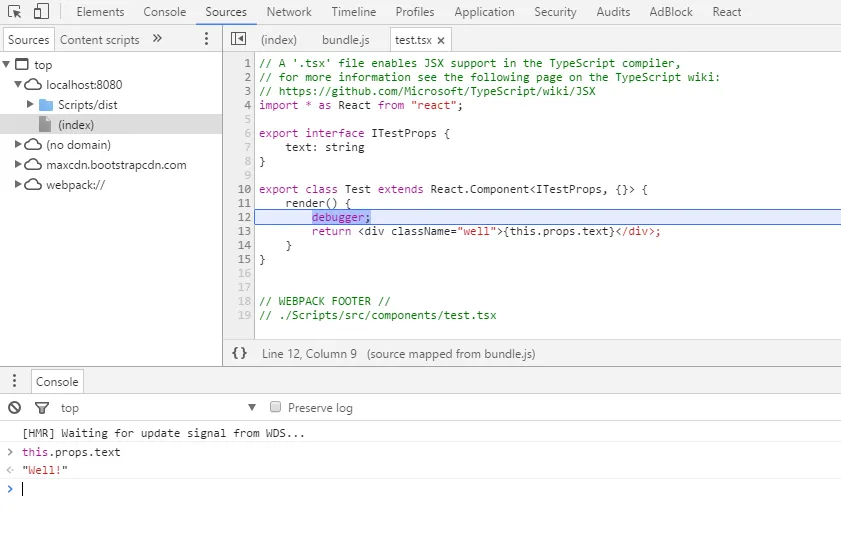Click the Line 12, Column 9 status
Viewport: 841px width, 533px height.
[309, 354]
